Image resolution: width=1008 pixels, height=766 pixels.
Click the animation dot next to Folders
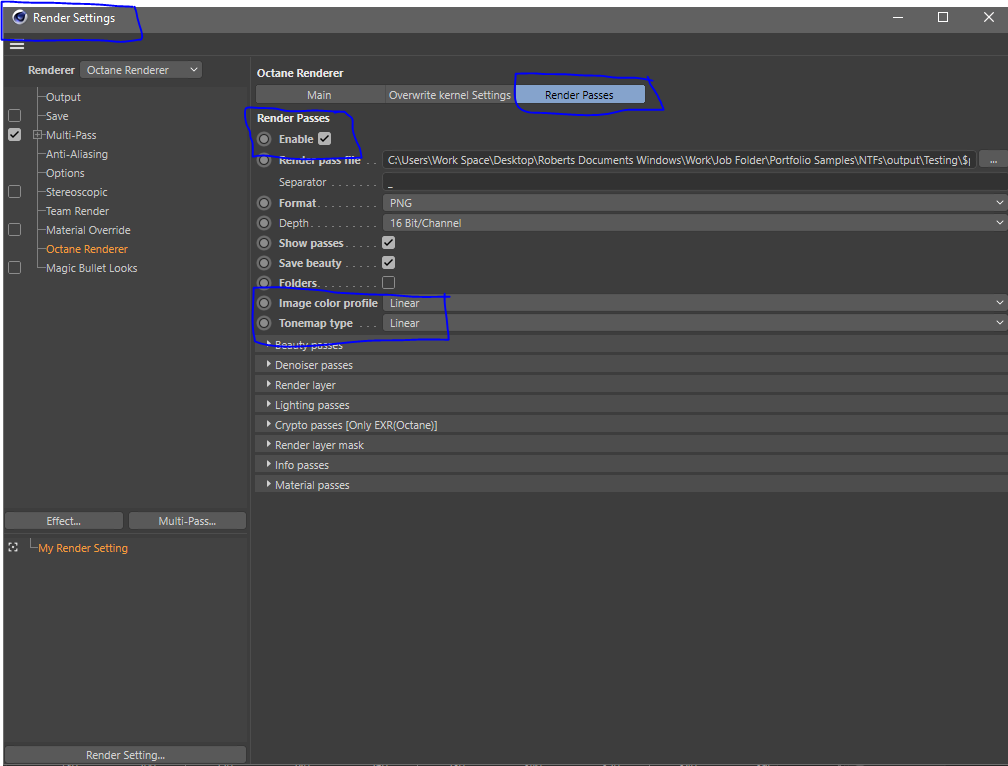tap(264, 283)
